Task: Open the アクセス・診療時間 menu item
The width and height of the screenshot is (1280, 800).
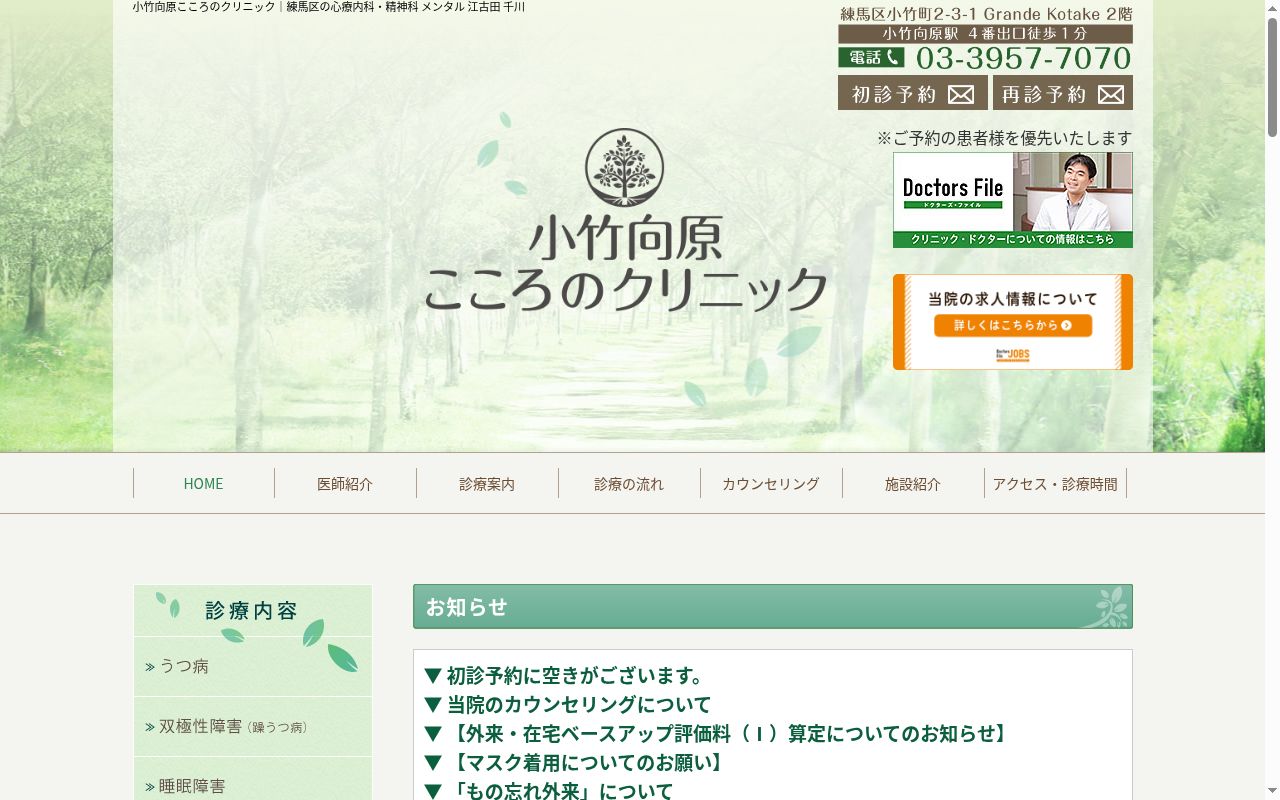Action: 1055,483
